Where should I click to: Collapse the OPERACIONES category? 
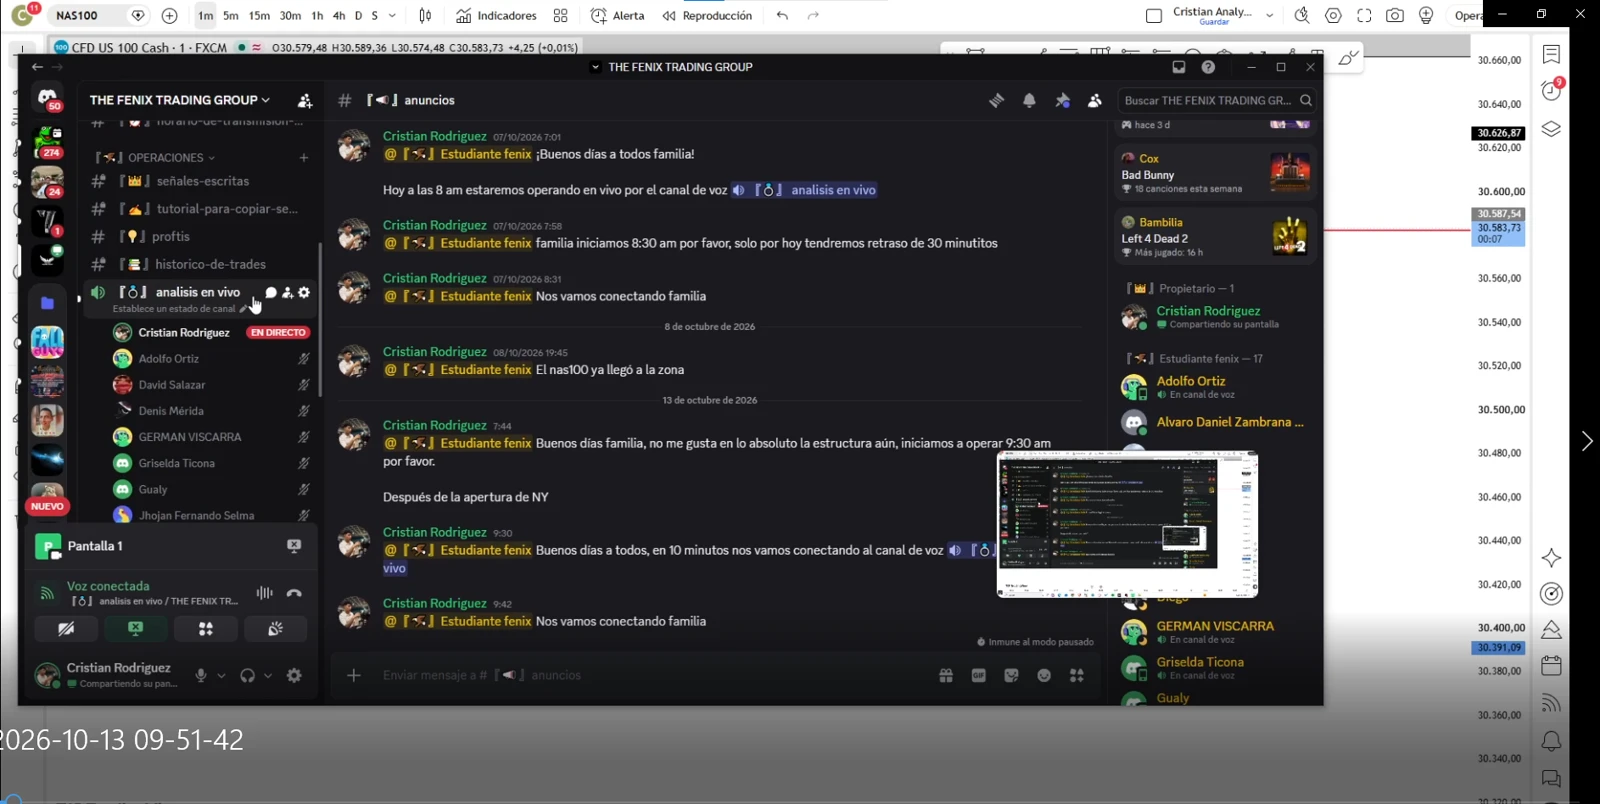coord(166,158)
